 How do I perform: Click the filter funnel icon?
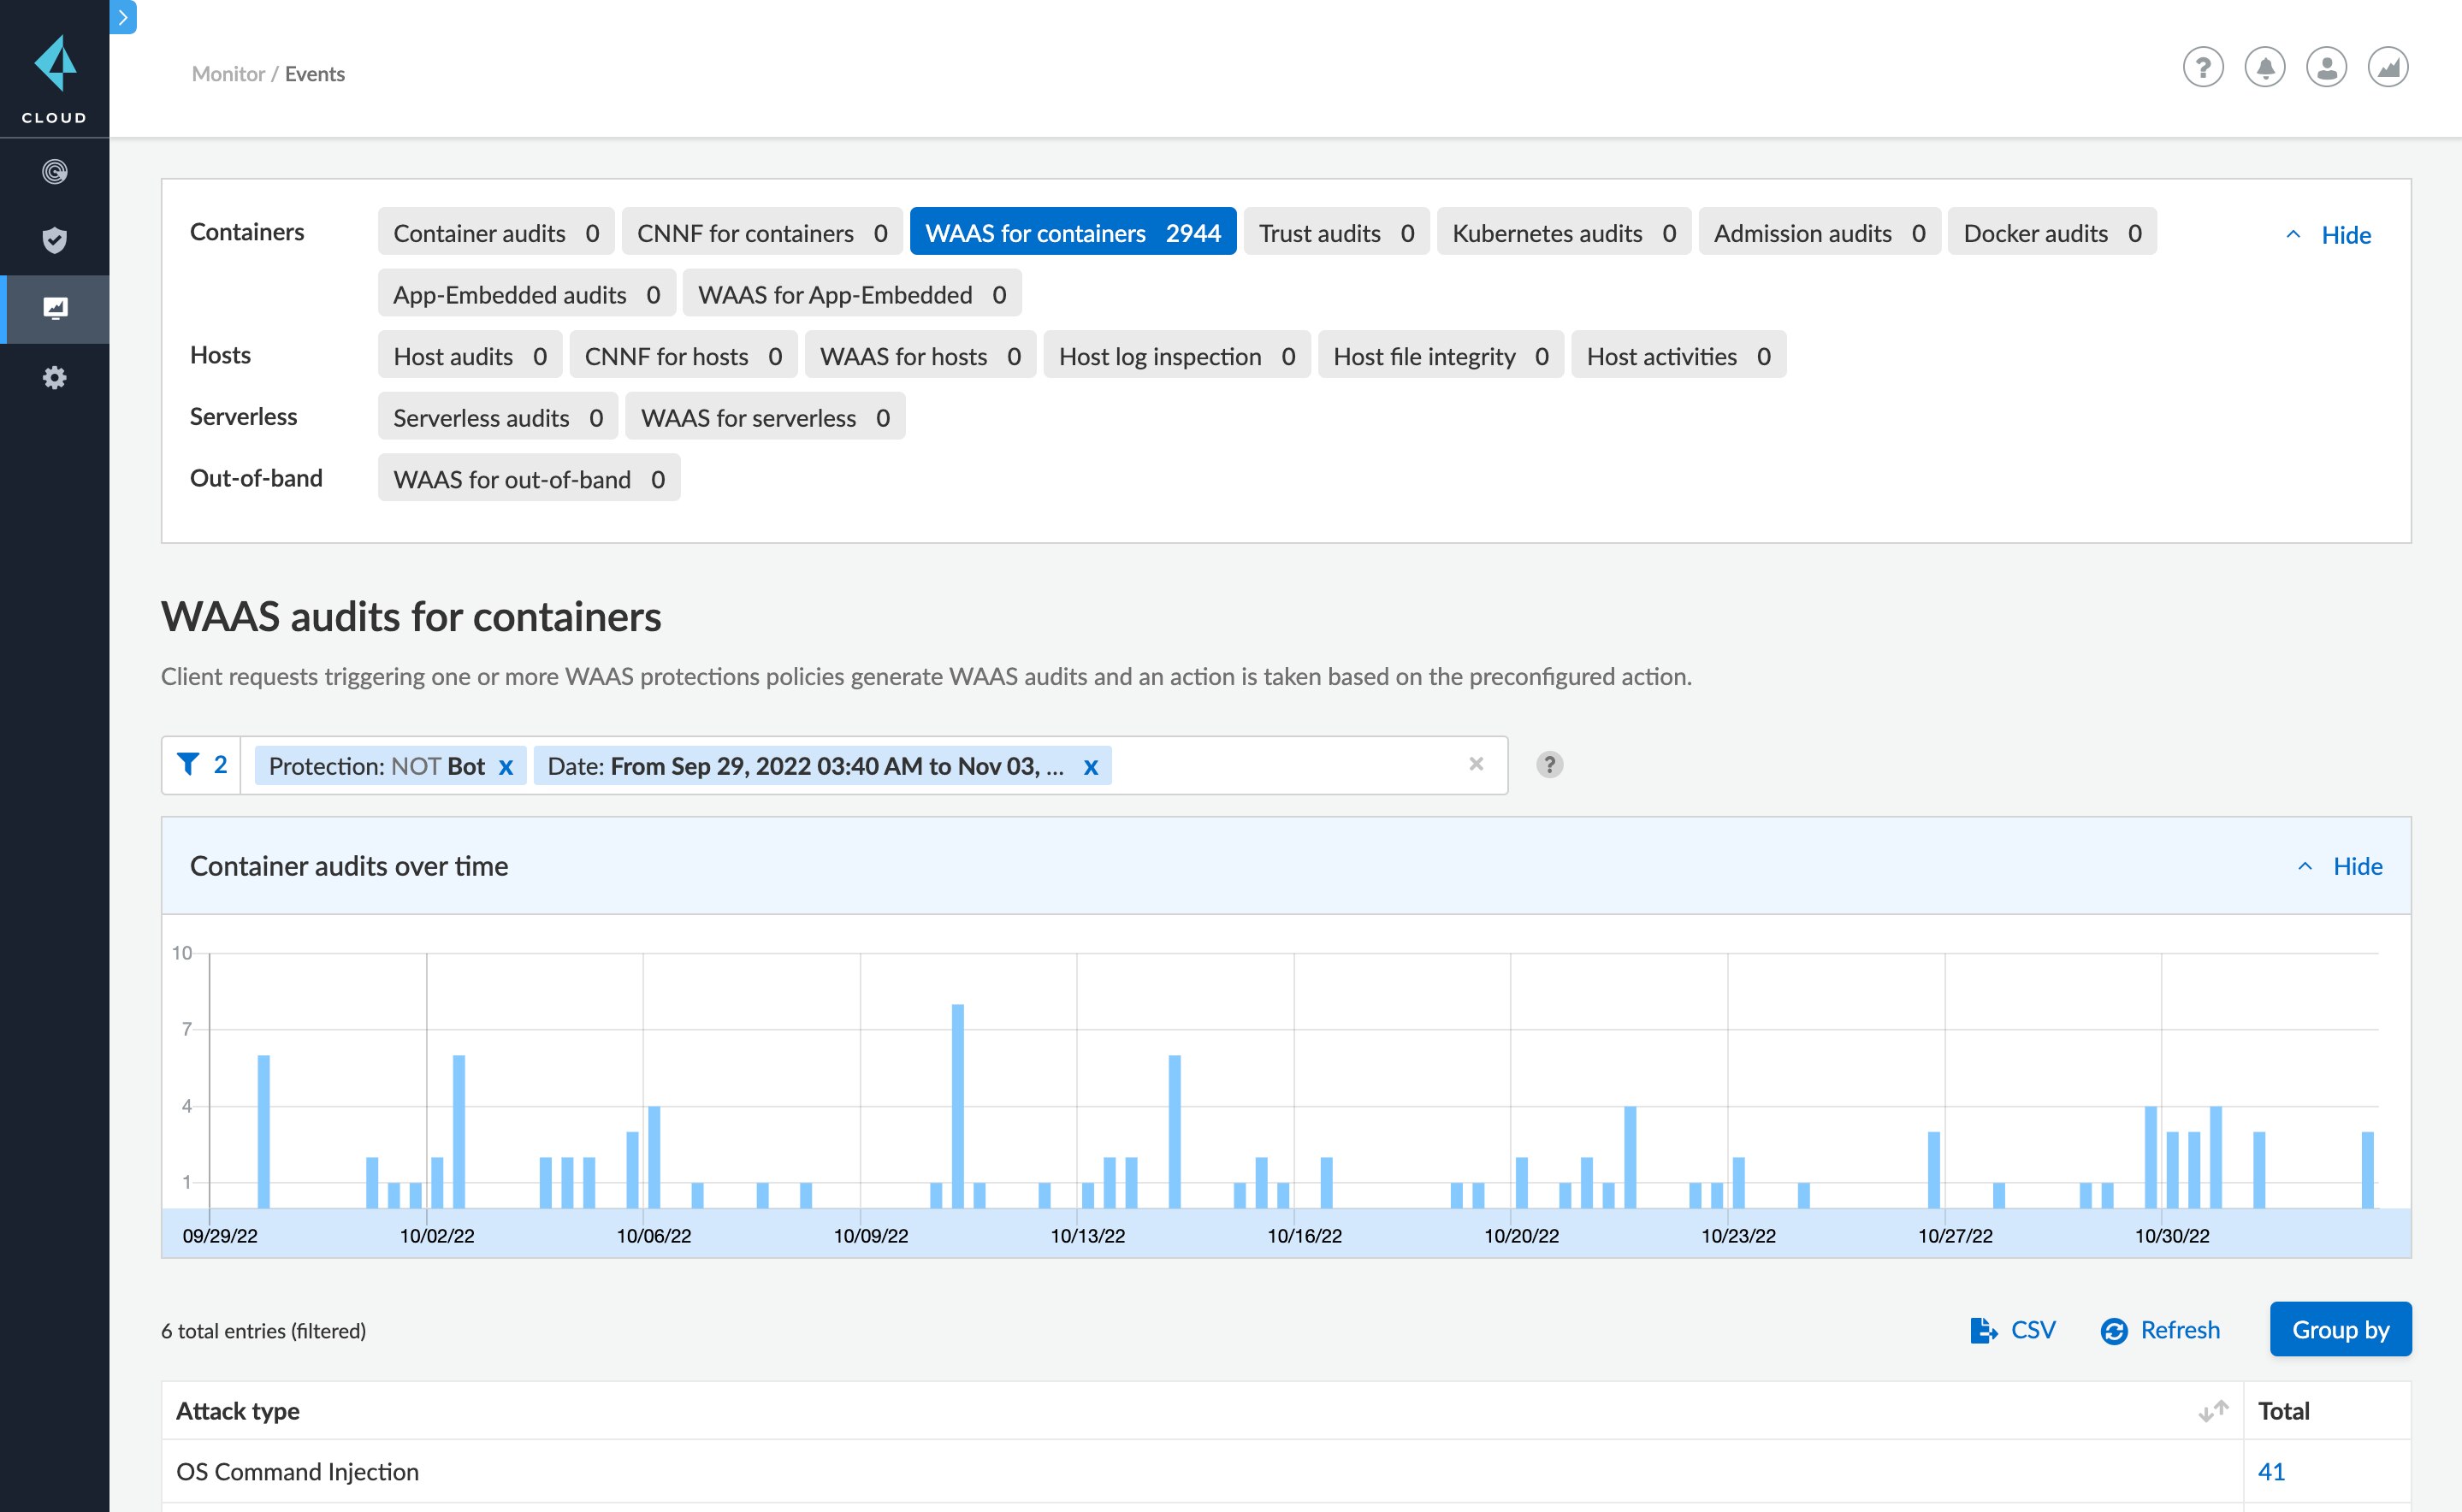[x=188, y=764]
